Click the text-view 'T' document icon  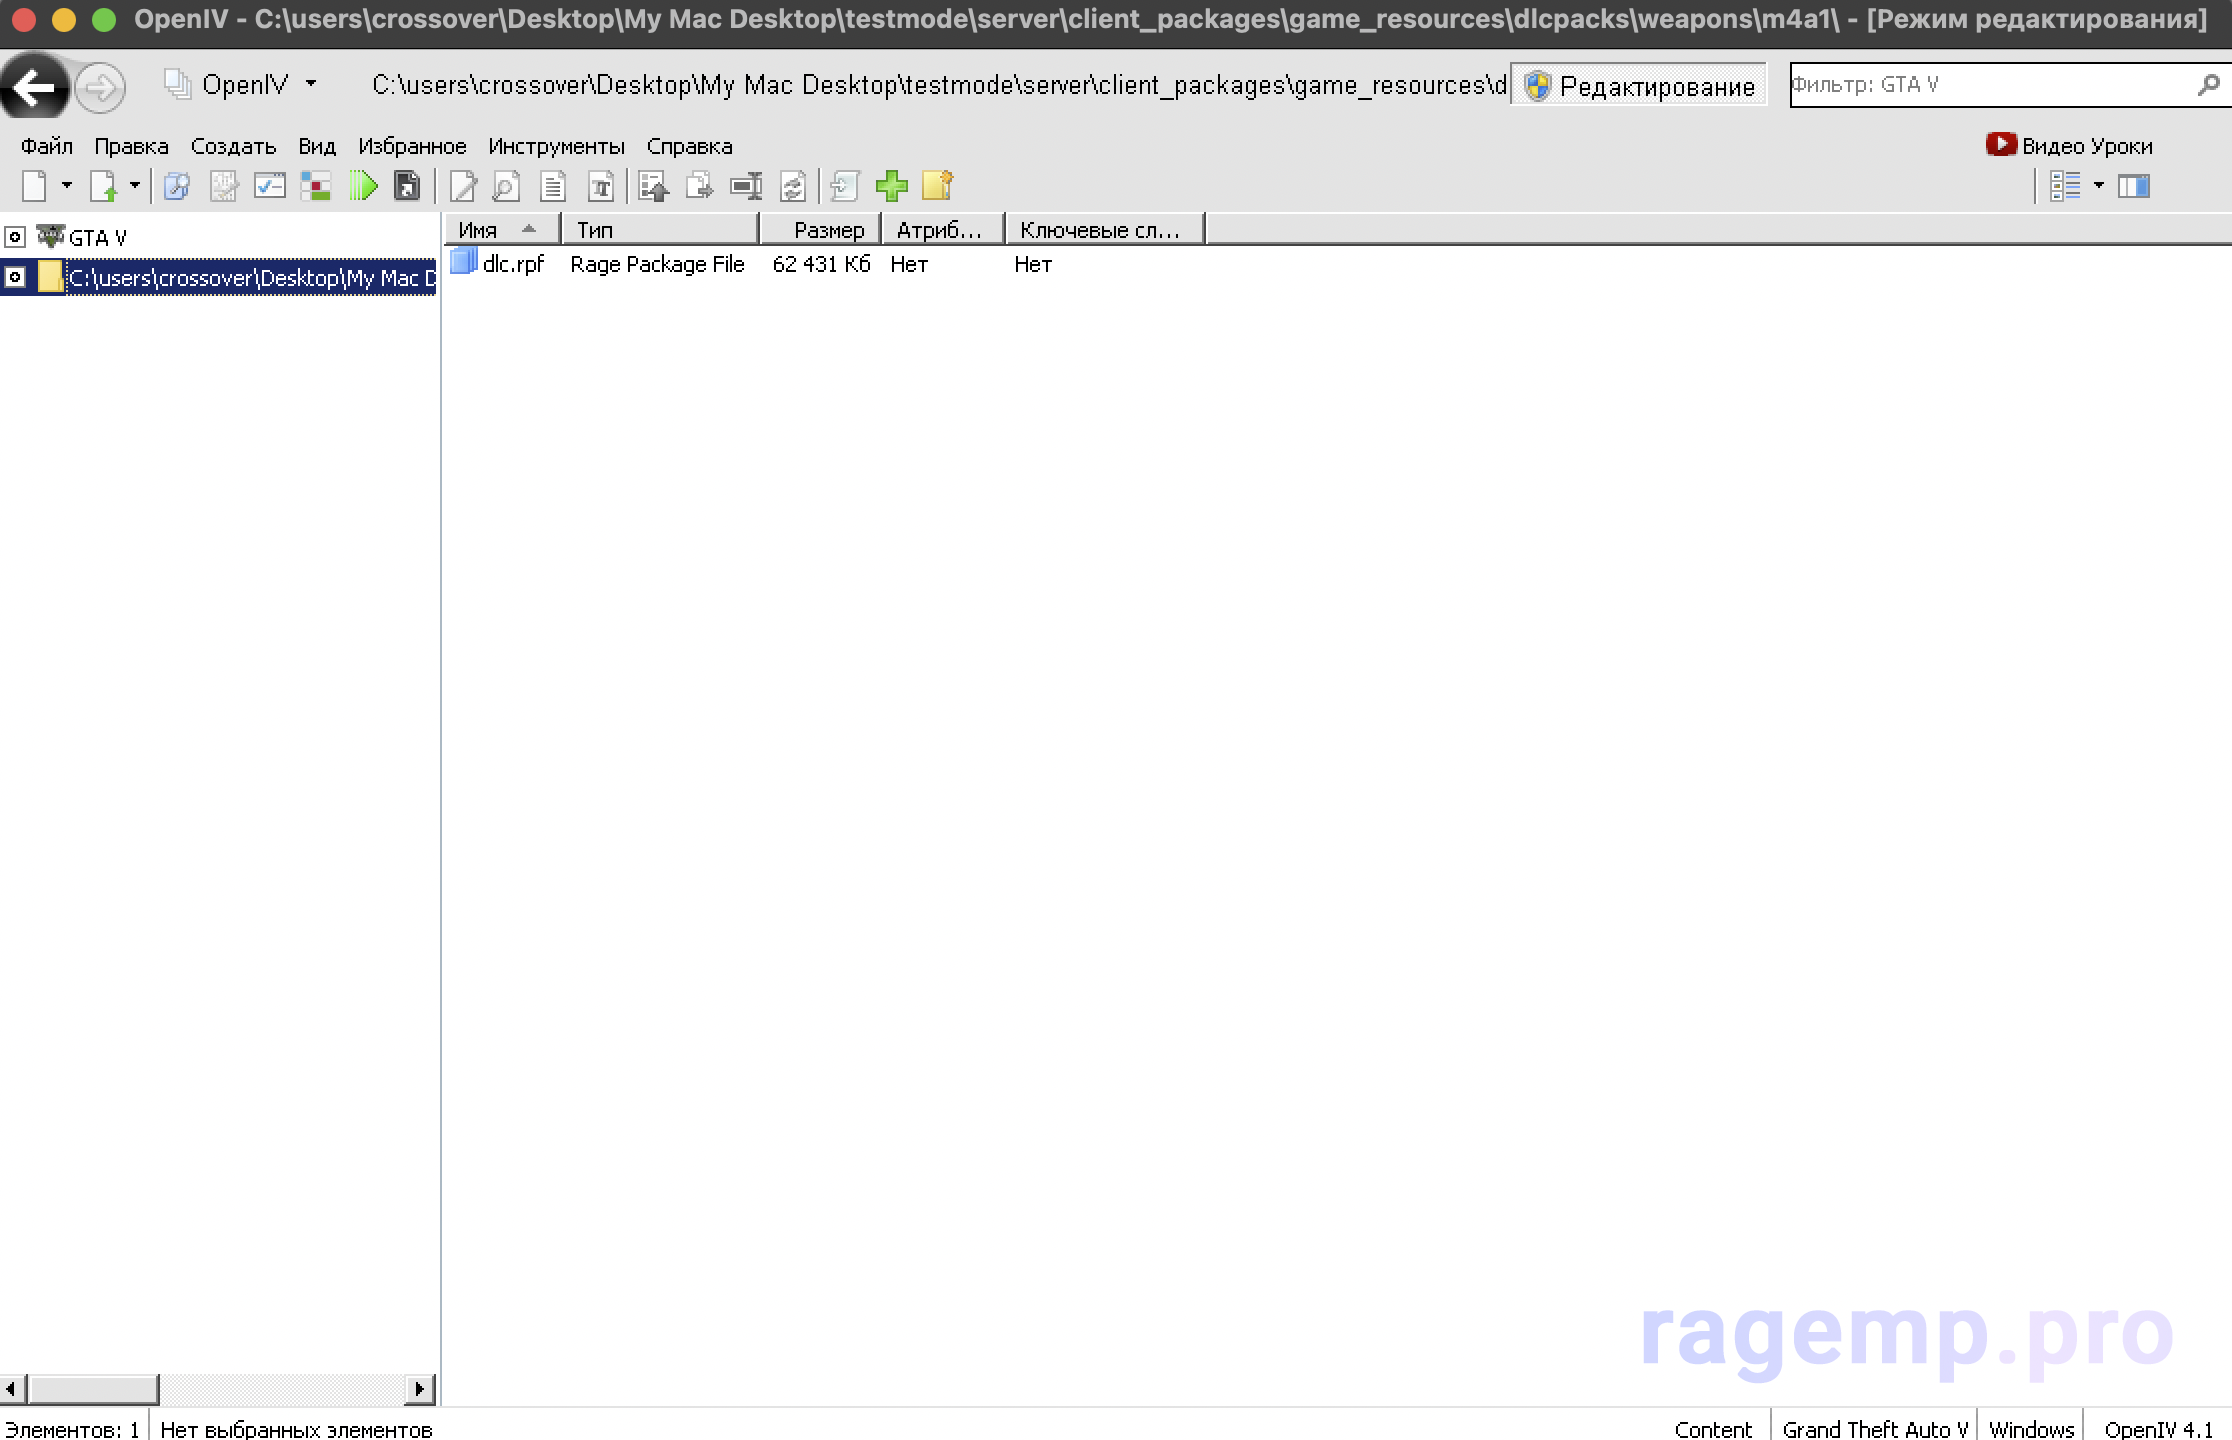[600, 186]
